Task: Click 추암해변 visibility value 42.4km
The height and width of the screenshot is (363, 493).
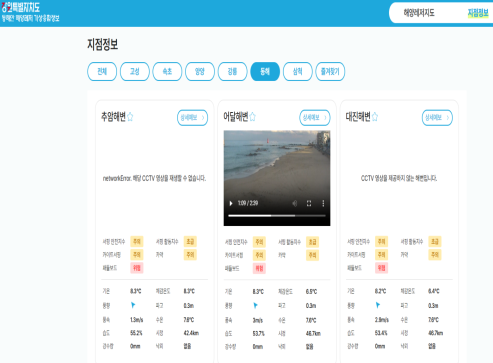Action: [191, 333]
